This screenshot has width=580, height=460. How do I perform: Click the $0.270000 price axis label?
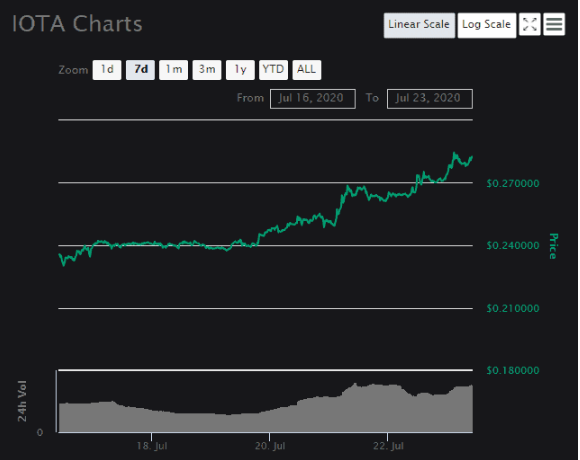pos(513,183)
